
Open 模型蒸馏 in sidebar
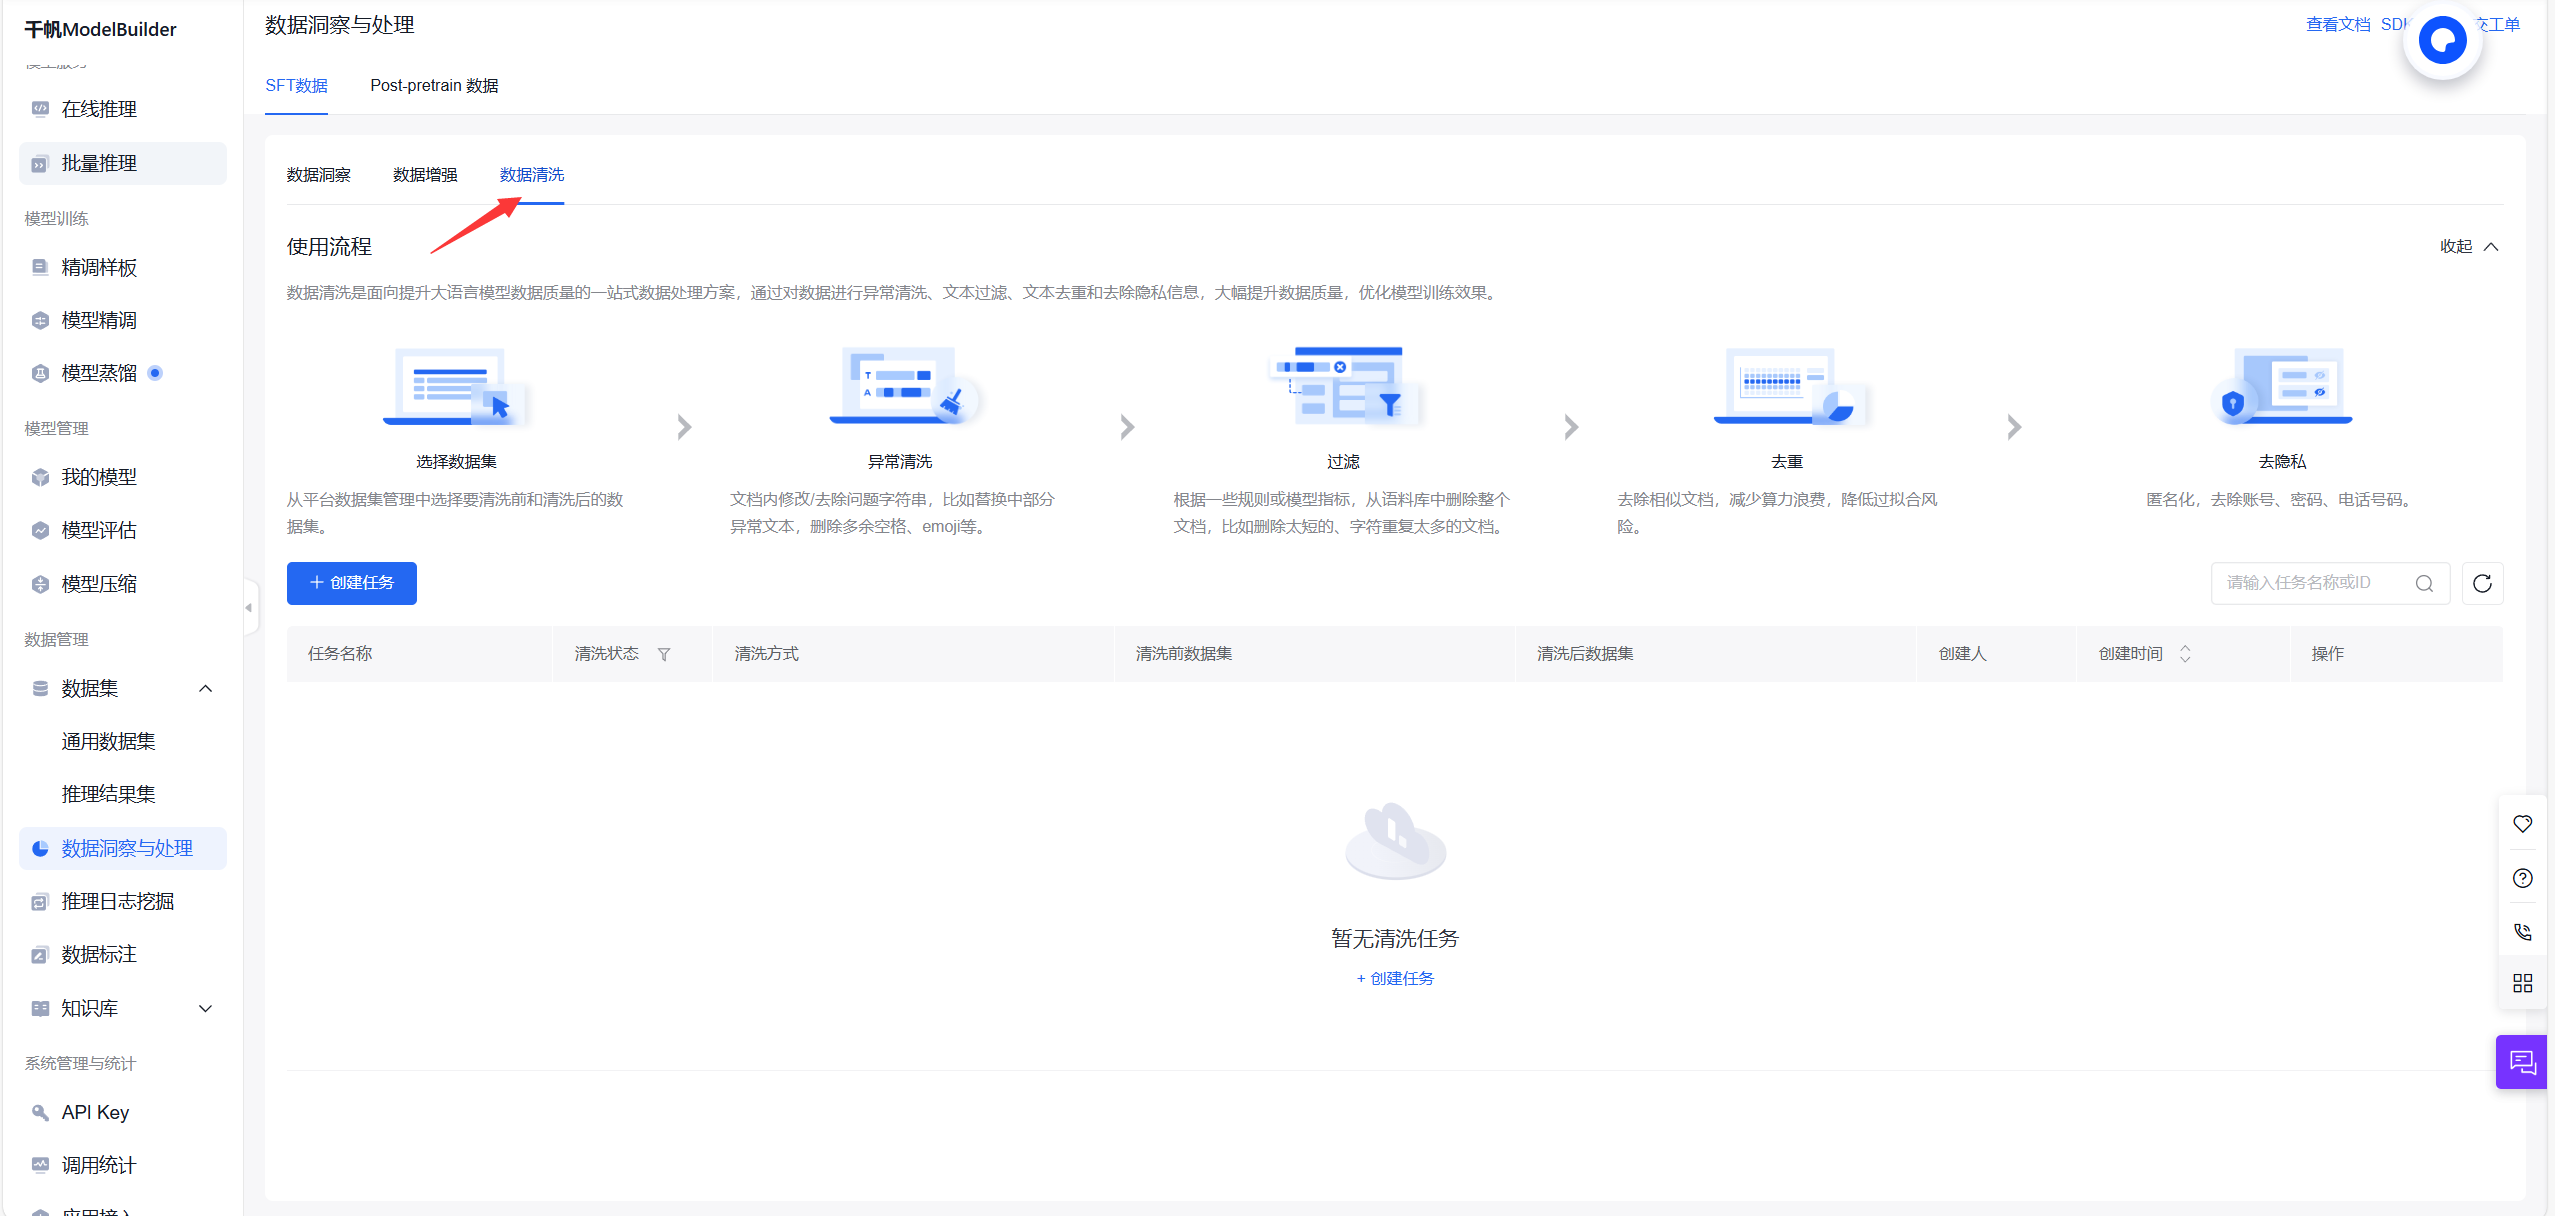click(99, 373)
